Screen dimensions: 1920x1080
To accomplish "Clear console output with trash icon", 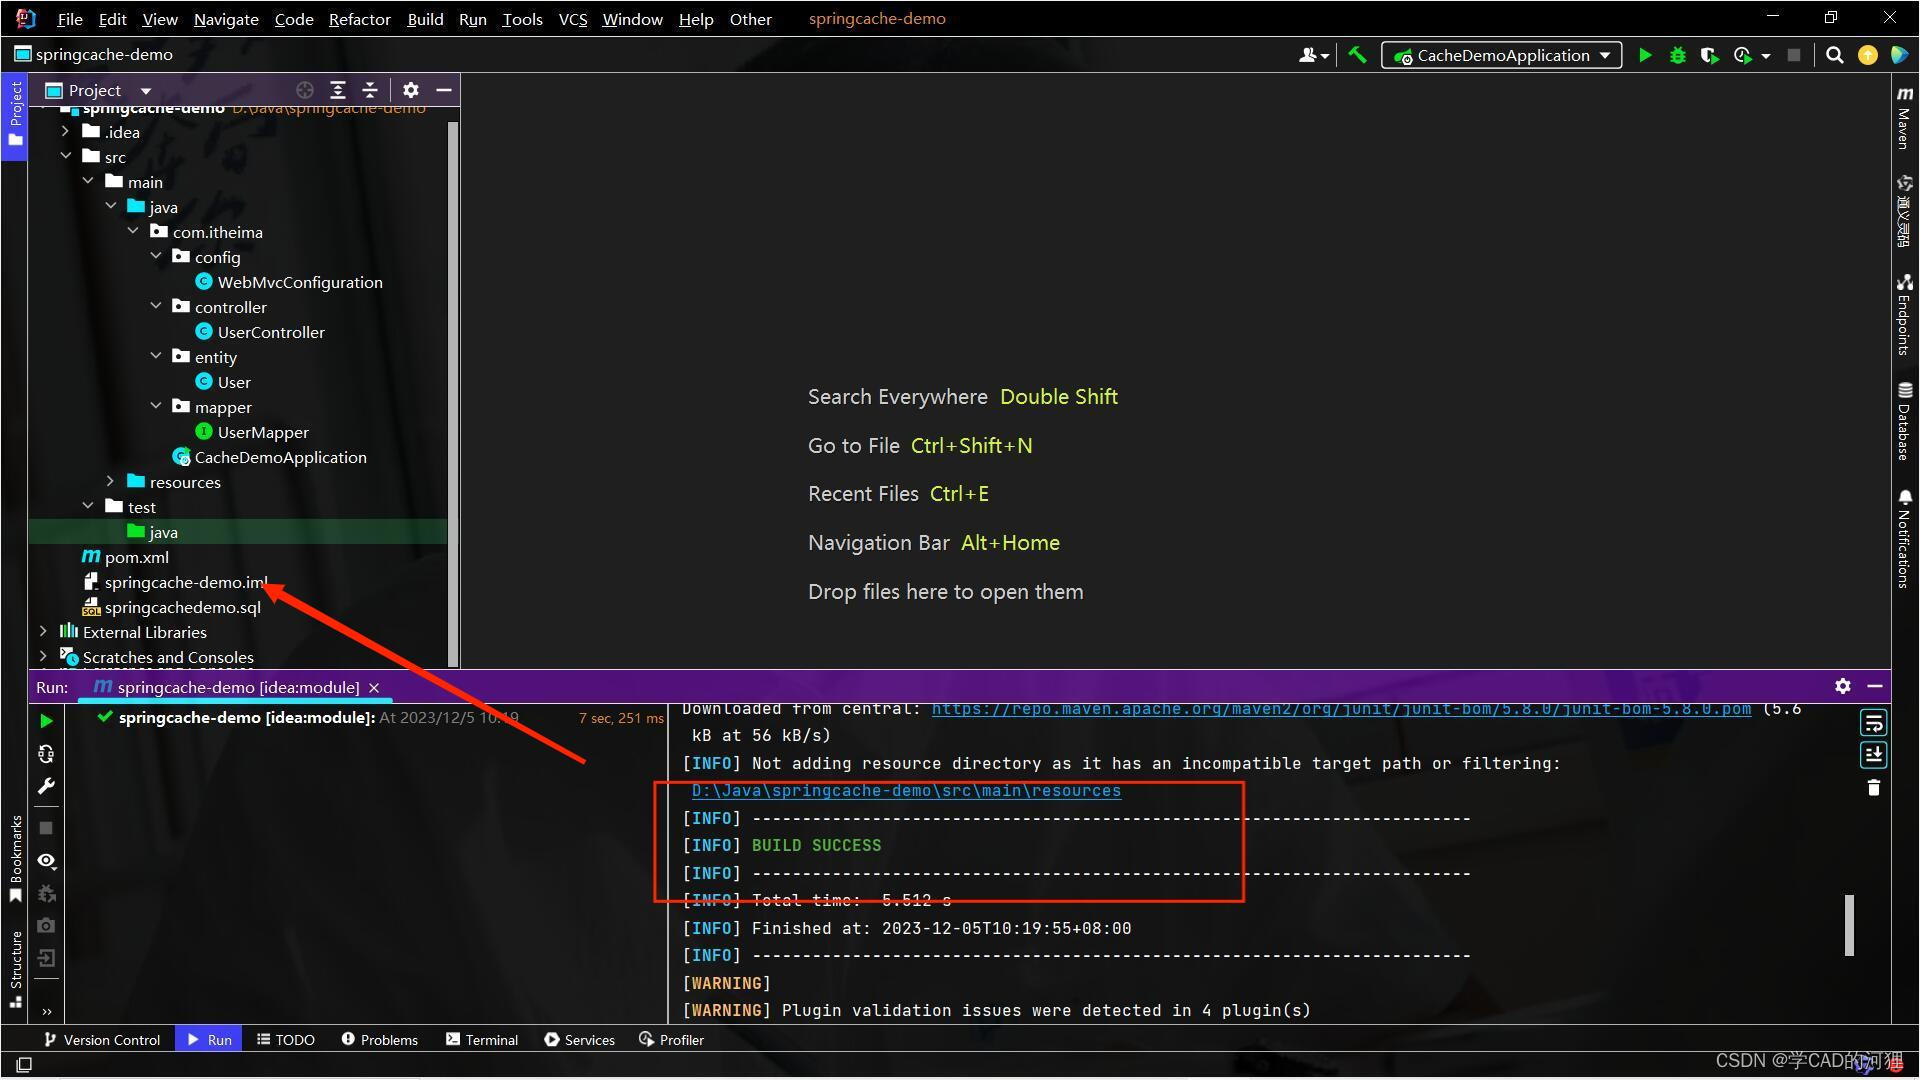I will click(x=1873, y=788).
